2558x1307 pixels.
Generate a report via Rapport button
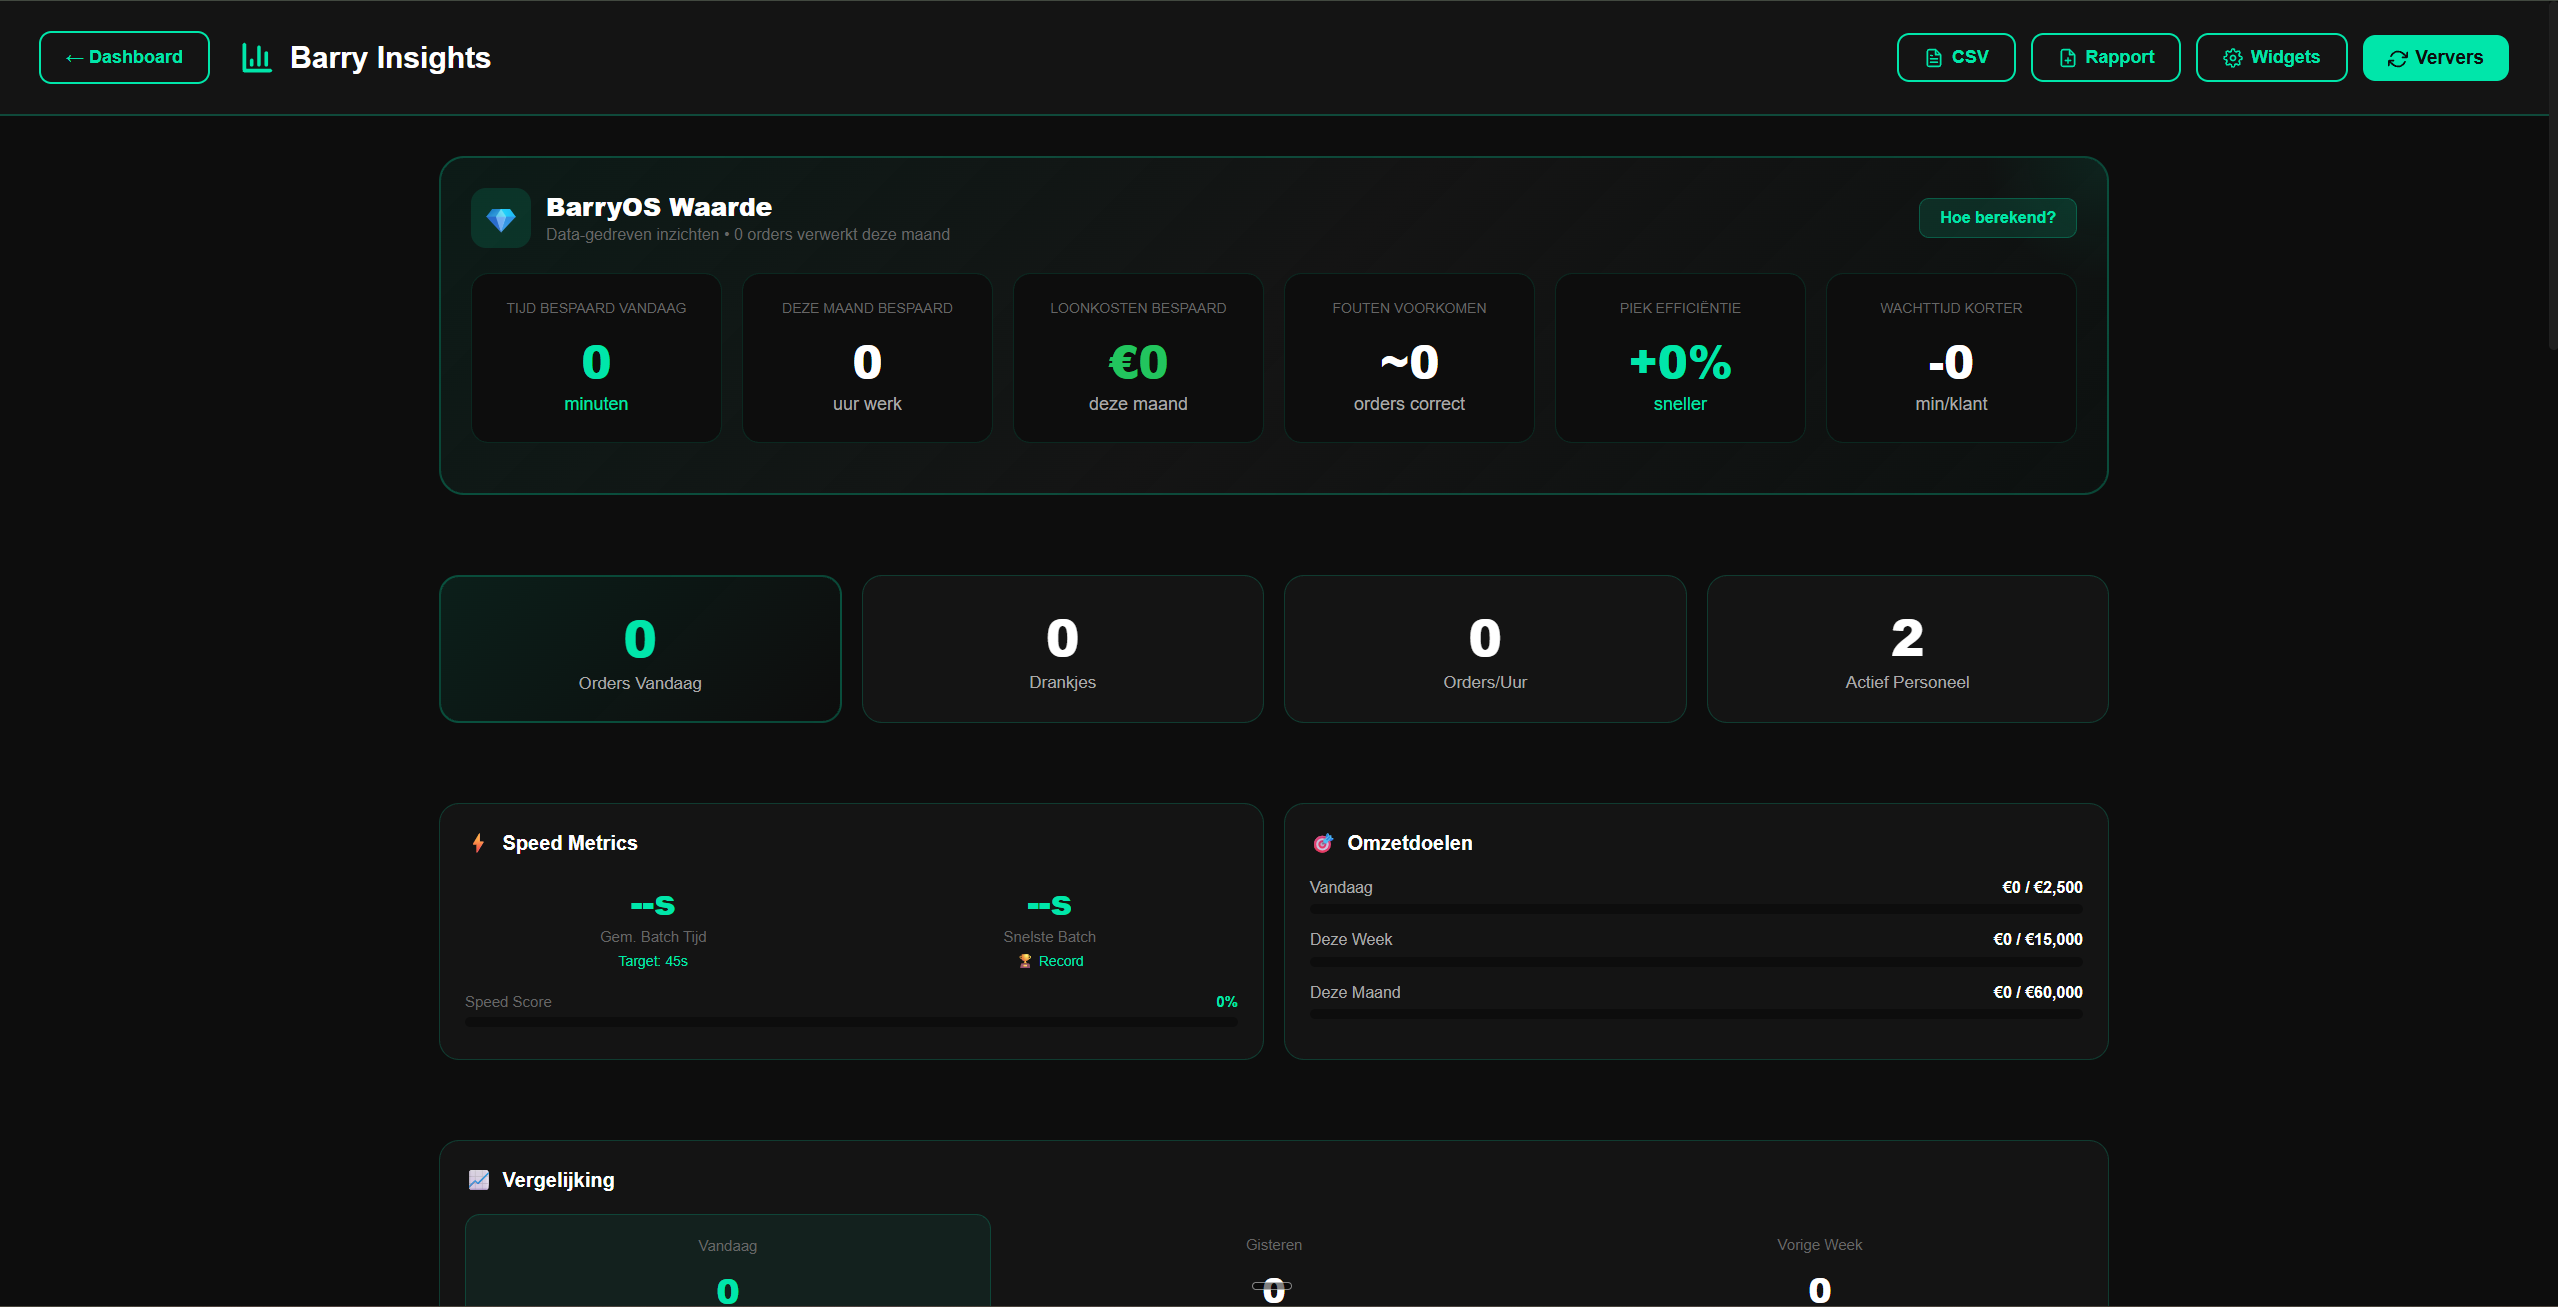click(2105, 58)
